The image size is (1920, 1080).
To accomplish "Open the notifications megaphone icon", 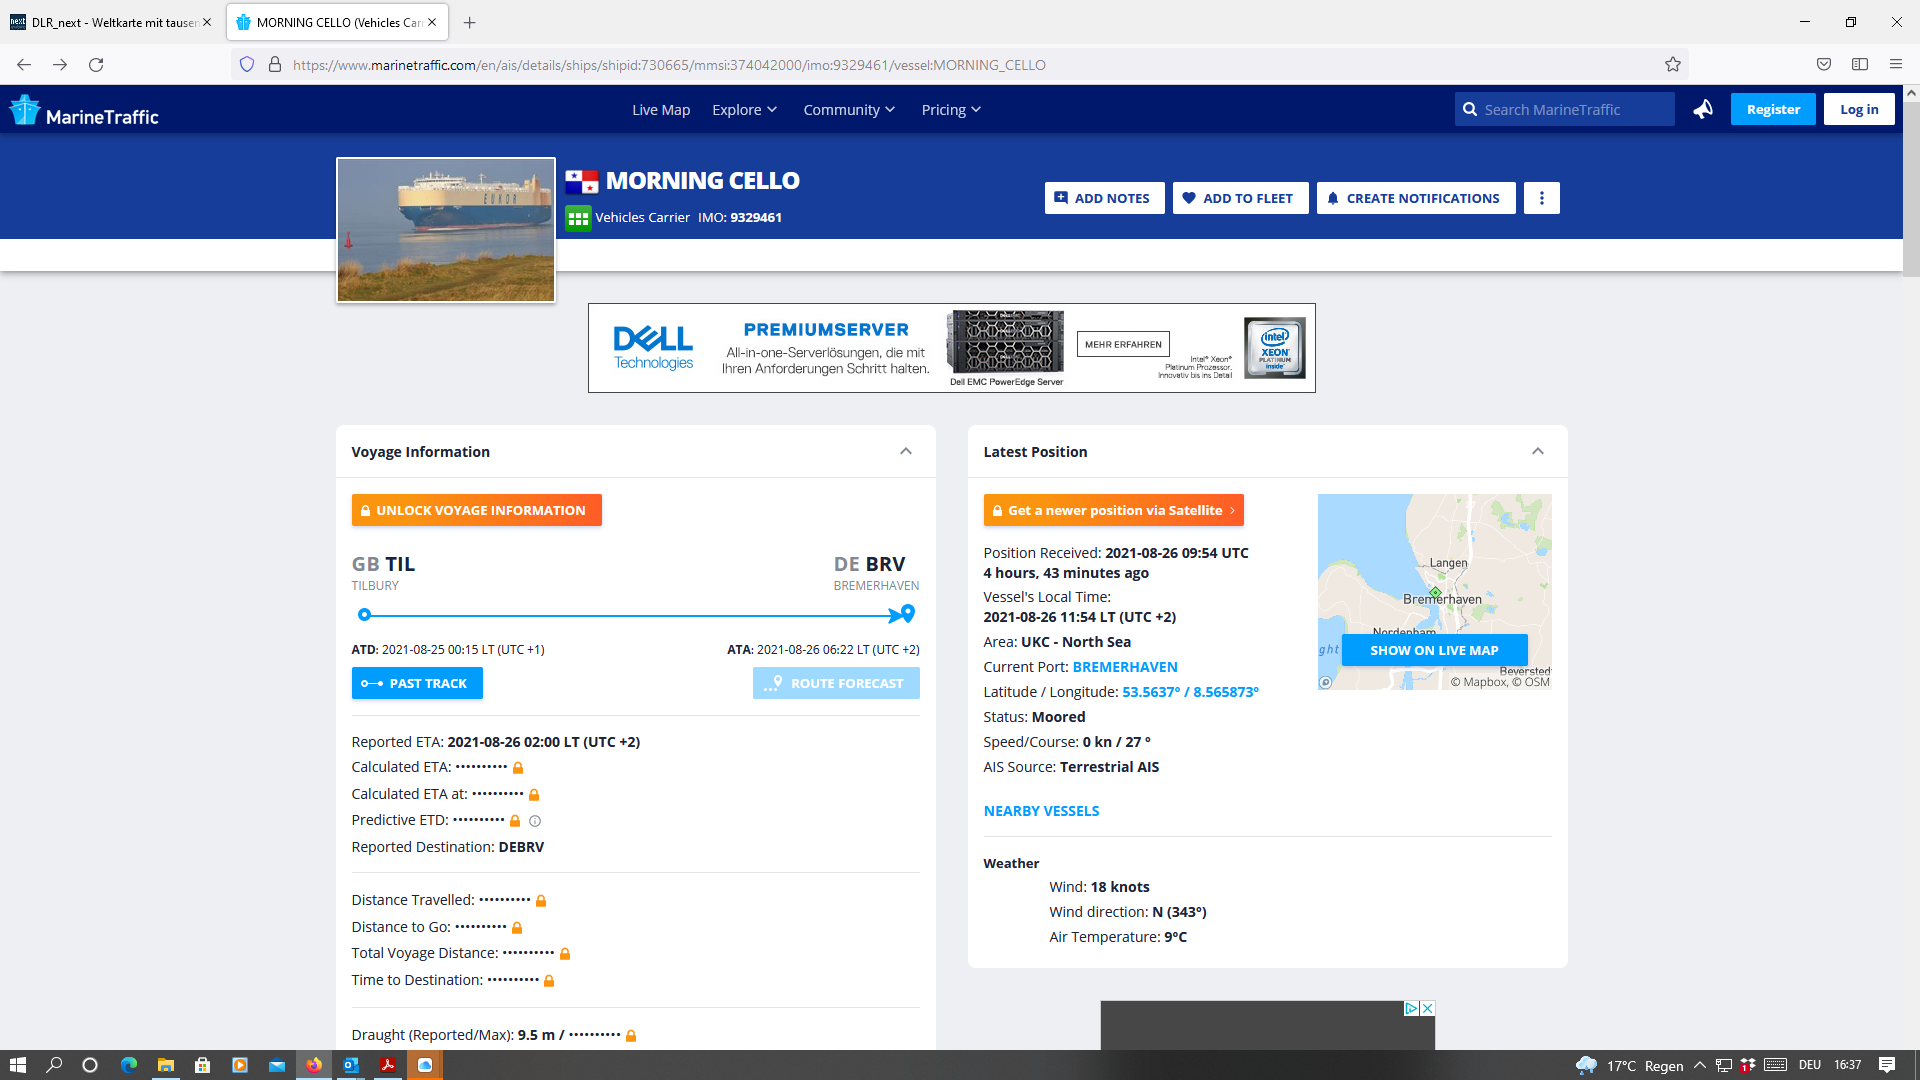I will click(x=1703, y=109).
